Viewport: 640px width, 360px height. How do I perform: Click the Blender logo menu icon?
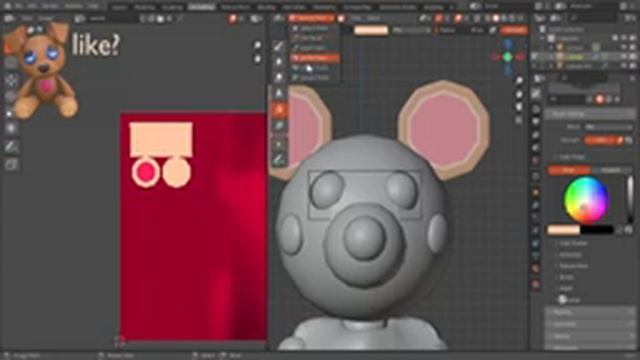tap(7, 7)
